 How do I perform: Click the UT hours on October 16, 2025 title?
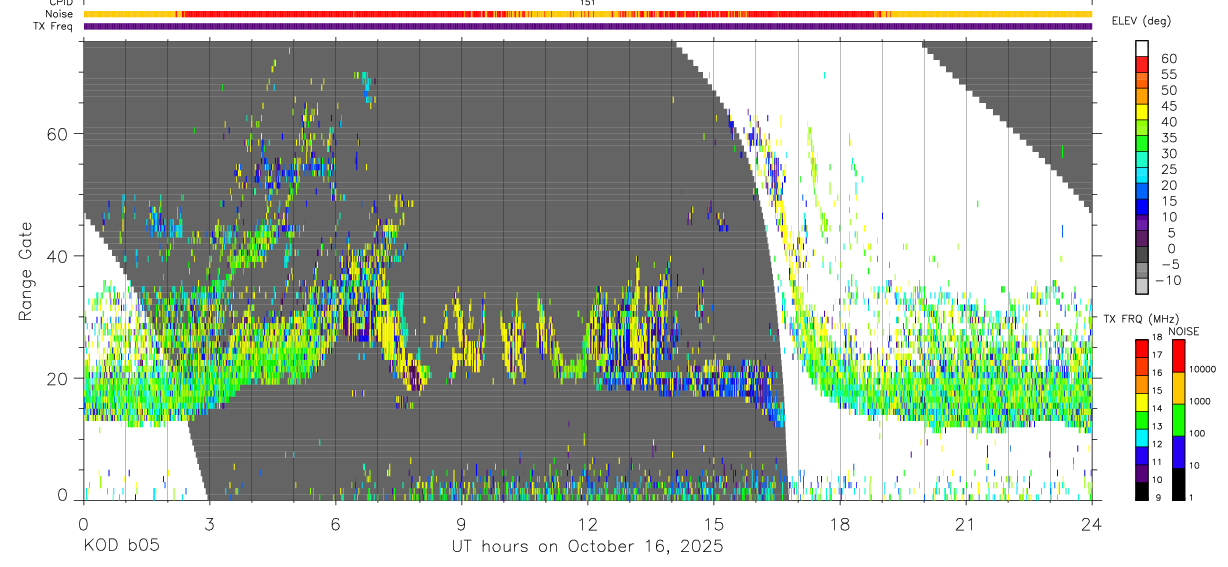(586, 547)
